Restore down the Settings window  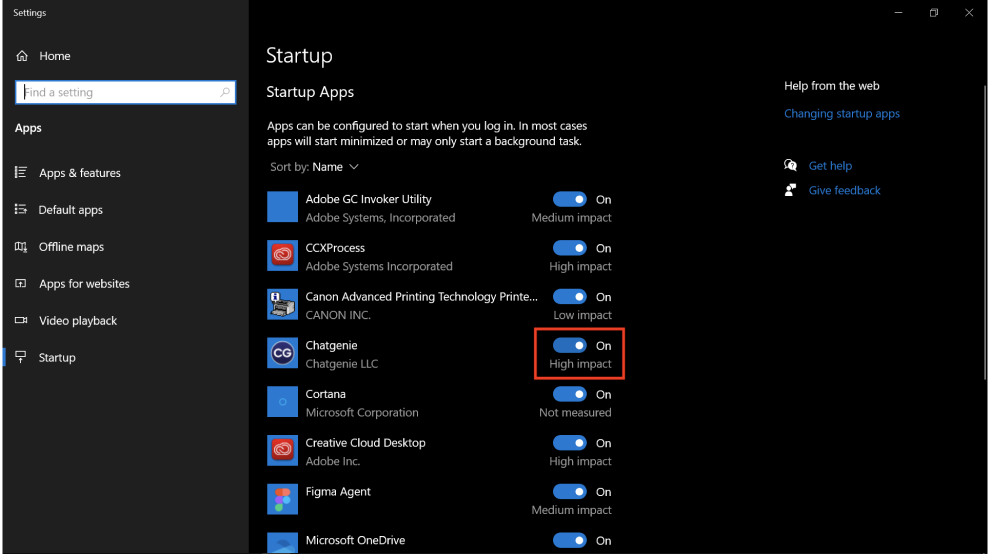pyautogui.click(x=934, y=13)
